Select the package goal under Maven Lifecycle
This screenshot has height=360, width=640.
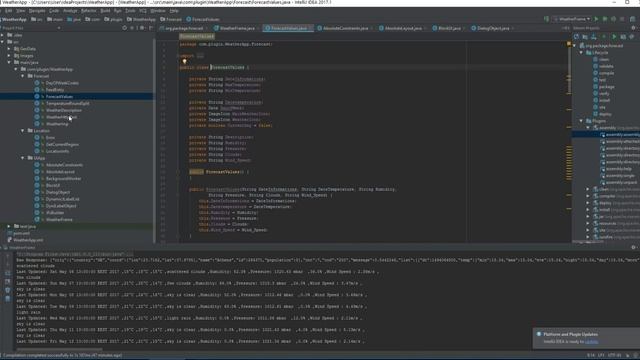pos(607,87)
